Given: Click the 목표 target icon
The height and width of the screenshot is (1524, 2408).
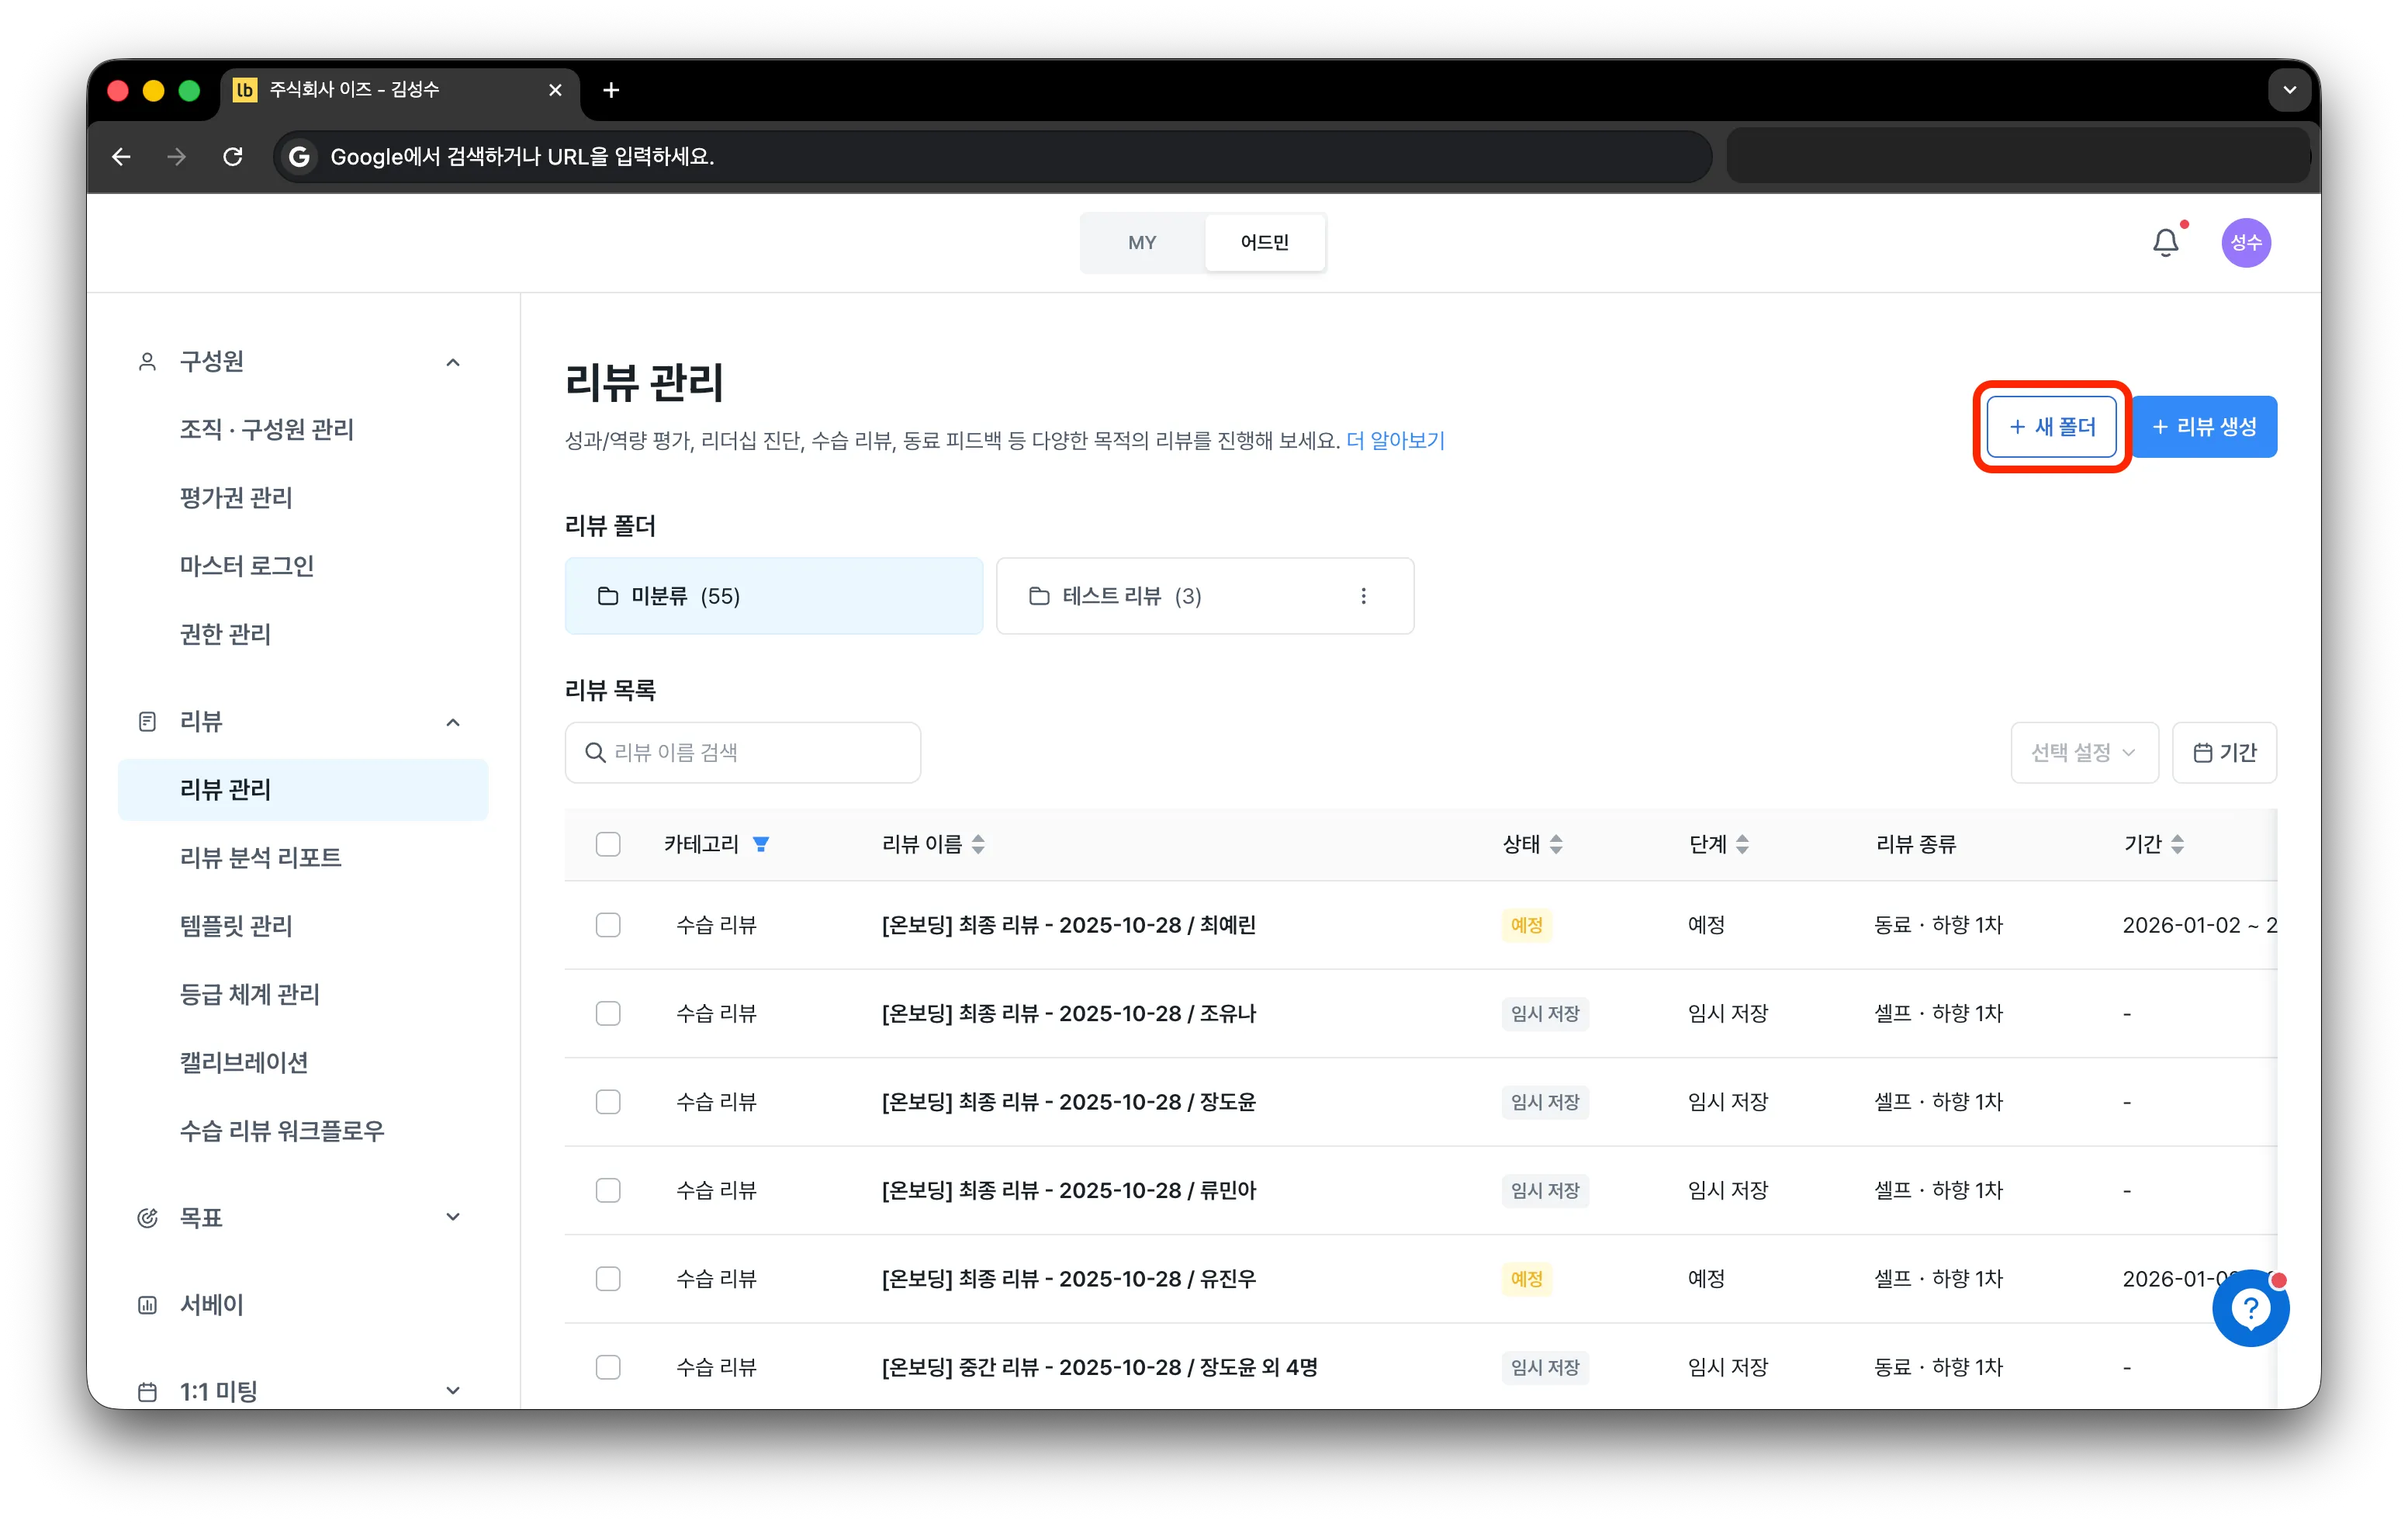Looking at the screenshot, I should coord(147,1218).
